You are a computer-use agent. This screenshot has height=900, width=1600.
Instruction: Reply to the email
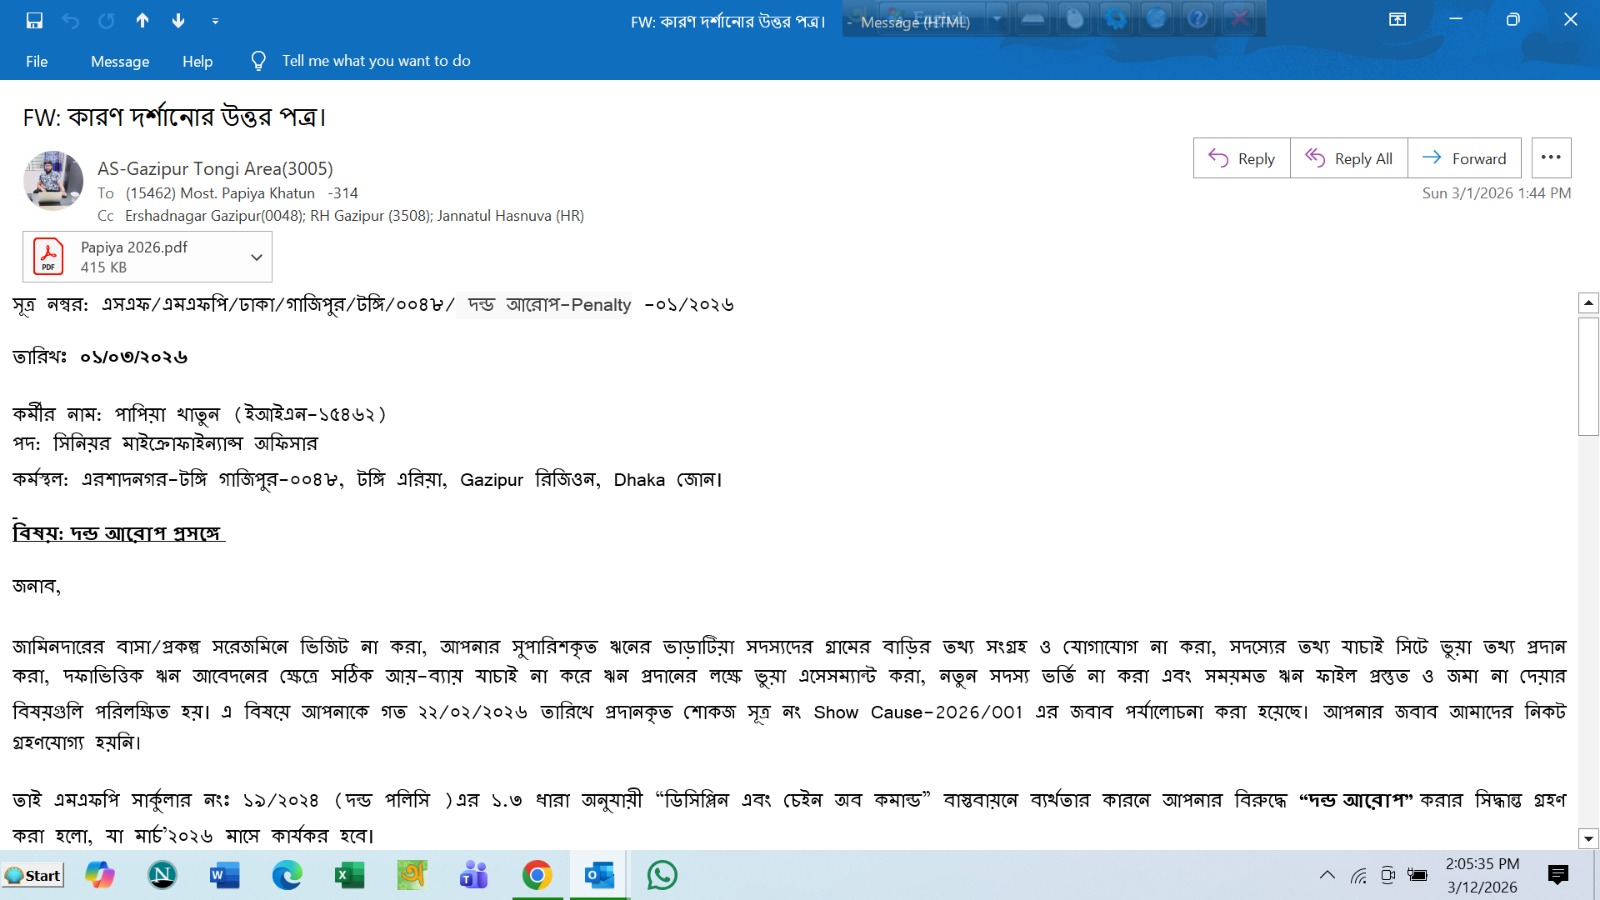click(1242, 158)
